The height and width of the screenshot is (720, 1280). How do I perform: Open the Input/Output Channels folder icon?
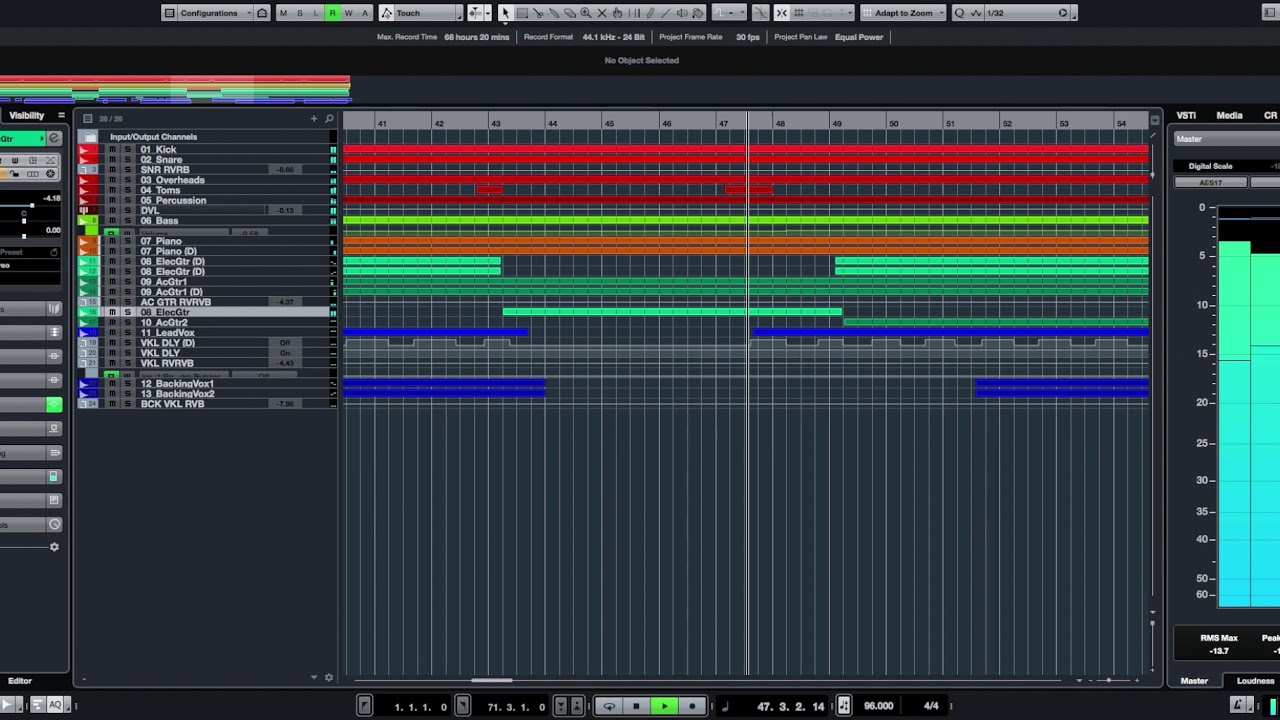click(91, 137)
